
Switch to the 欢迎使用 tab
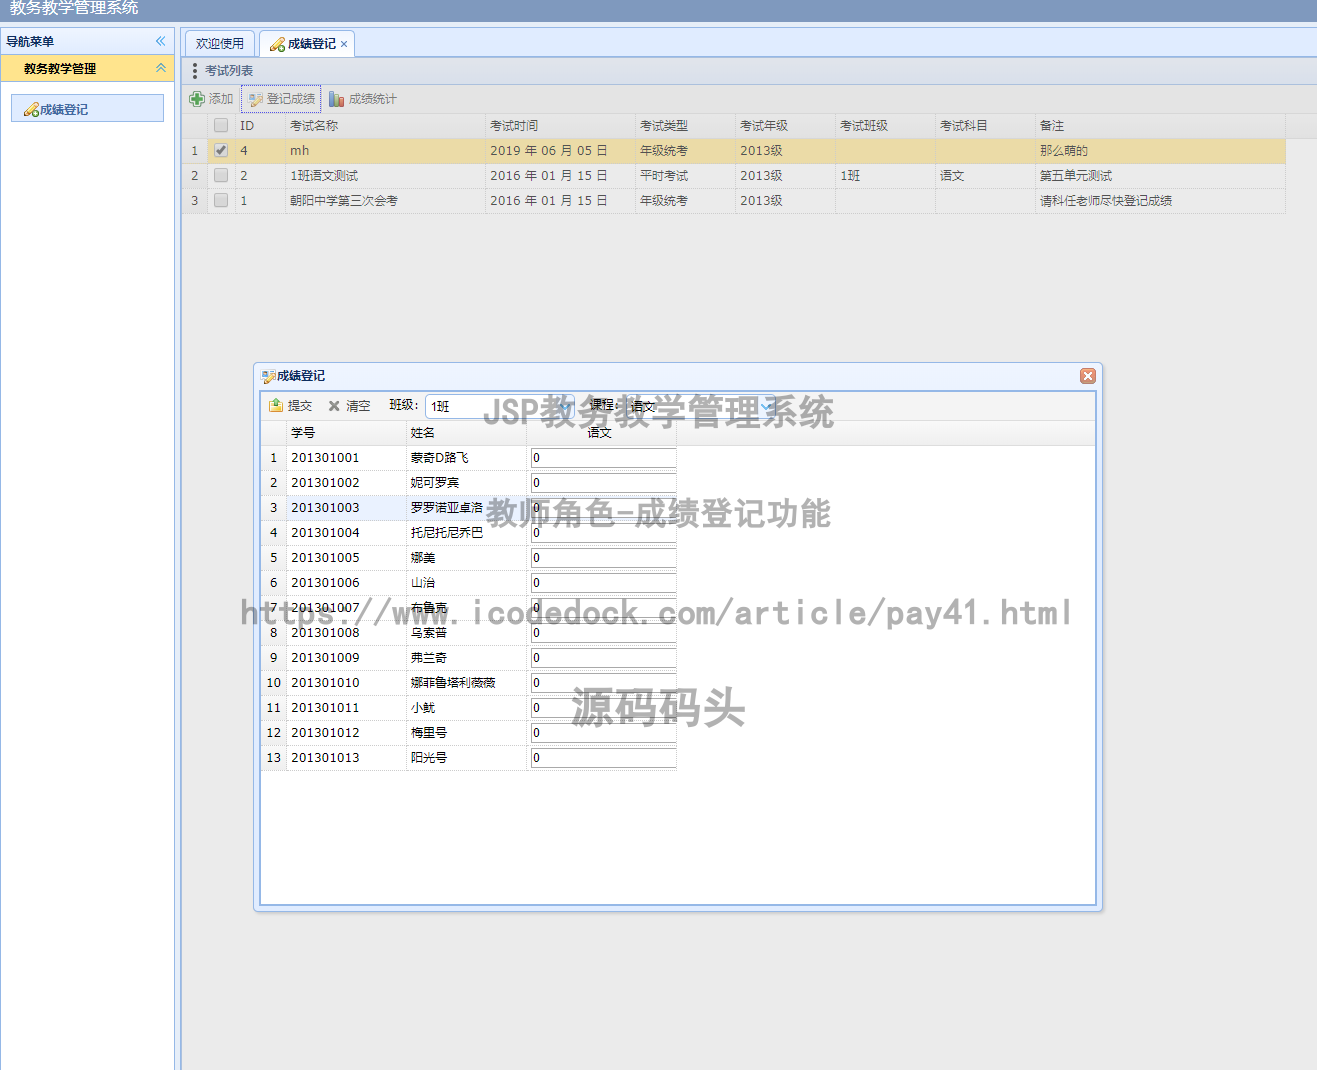pos(219,43)
